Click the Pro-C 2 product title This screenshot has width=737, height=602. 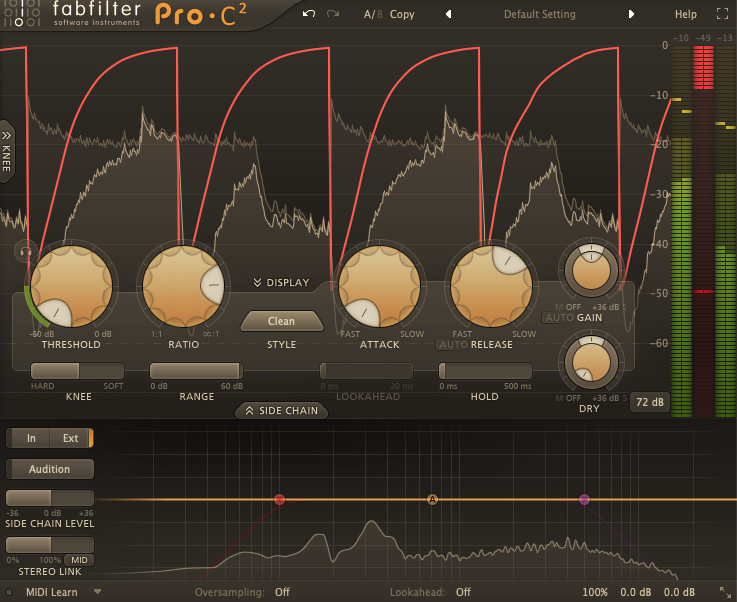[201, 15]
